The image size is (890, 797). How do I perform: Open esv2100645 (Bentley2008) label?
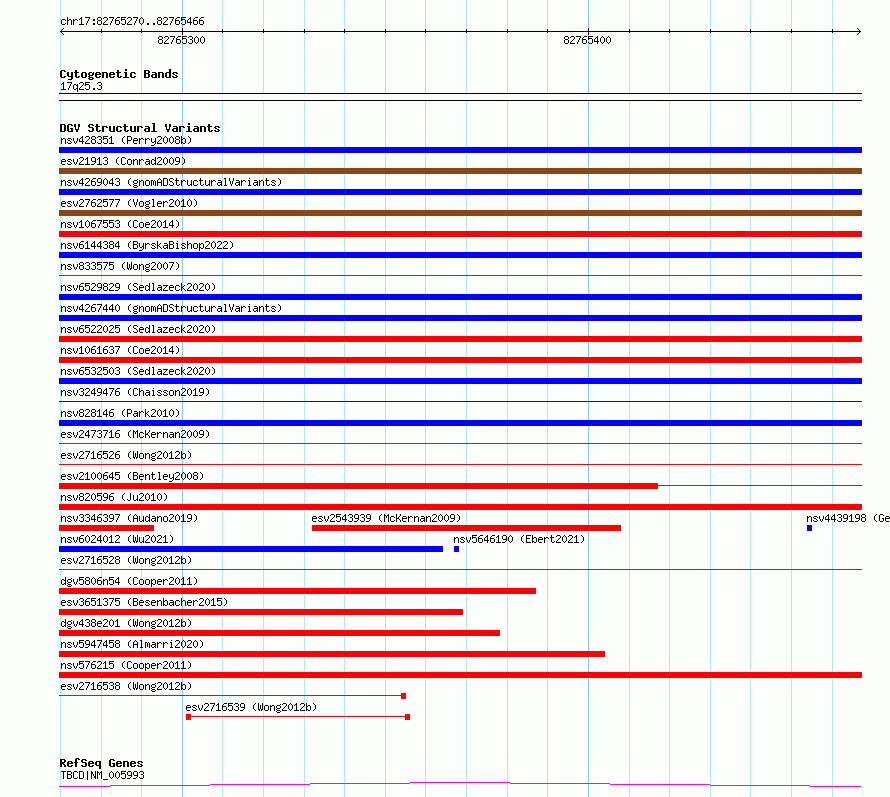tap(132, 476)
